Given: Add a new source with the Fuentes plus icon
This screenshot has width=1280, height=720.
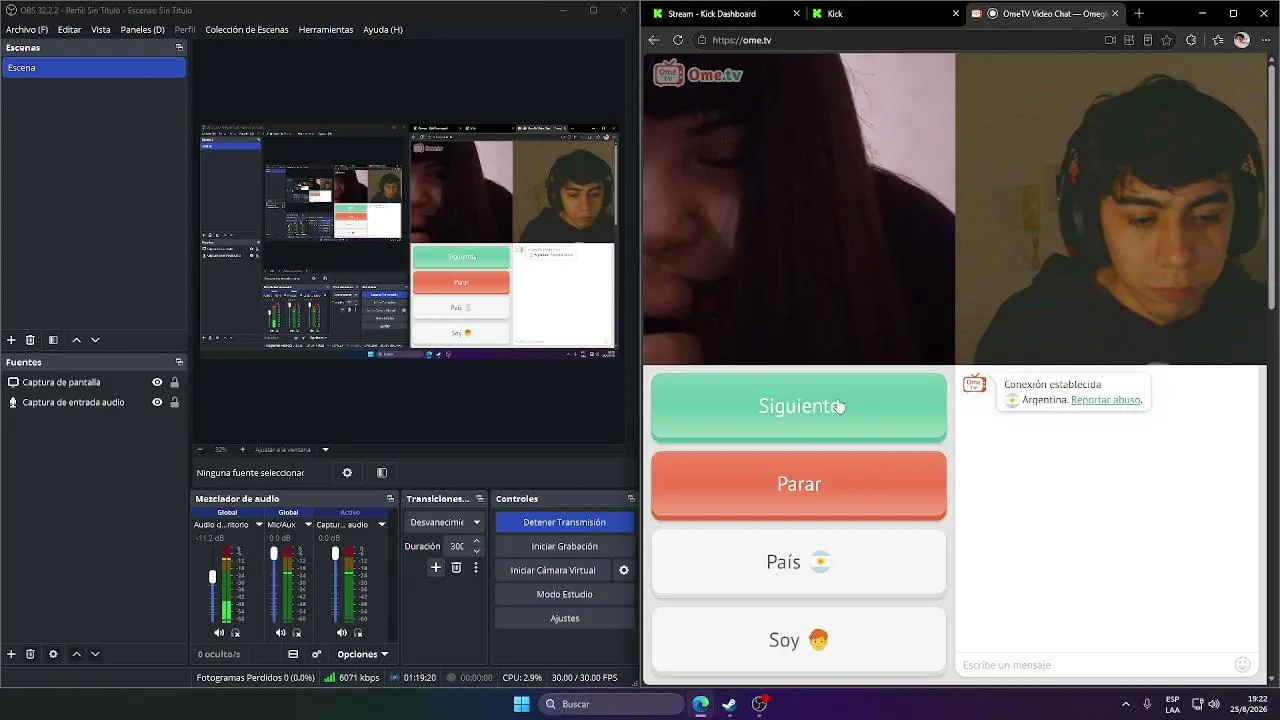Looking at the screenshot, I should point(11,654).
